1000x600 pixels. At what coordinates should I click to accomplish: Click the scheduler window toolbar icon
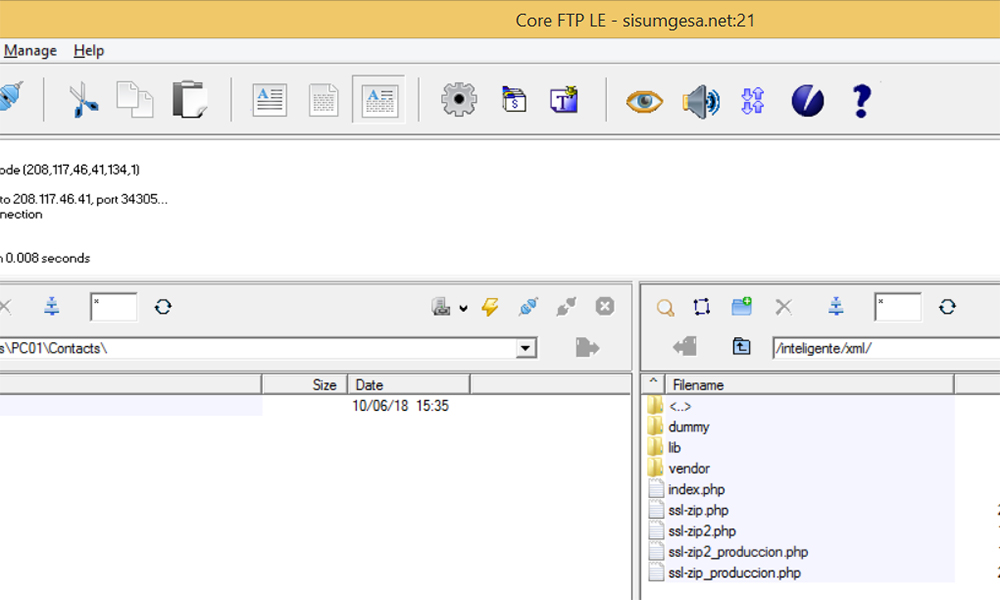pos(514,99)
